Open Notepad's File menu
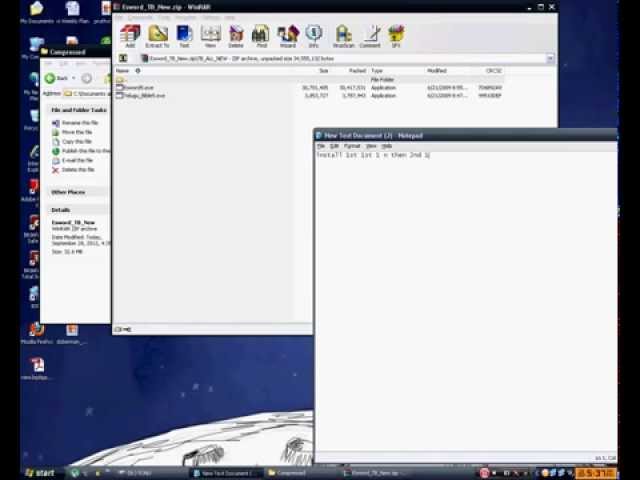 coord(321,146)
